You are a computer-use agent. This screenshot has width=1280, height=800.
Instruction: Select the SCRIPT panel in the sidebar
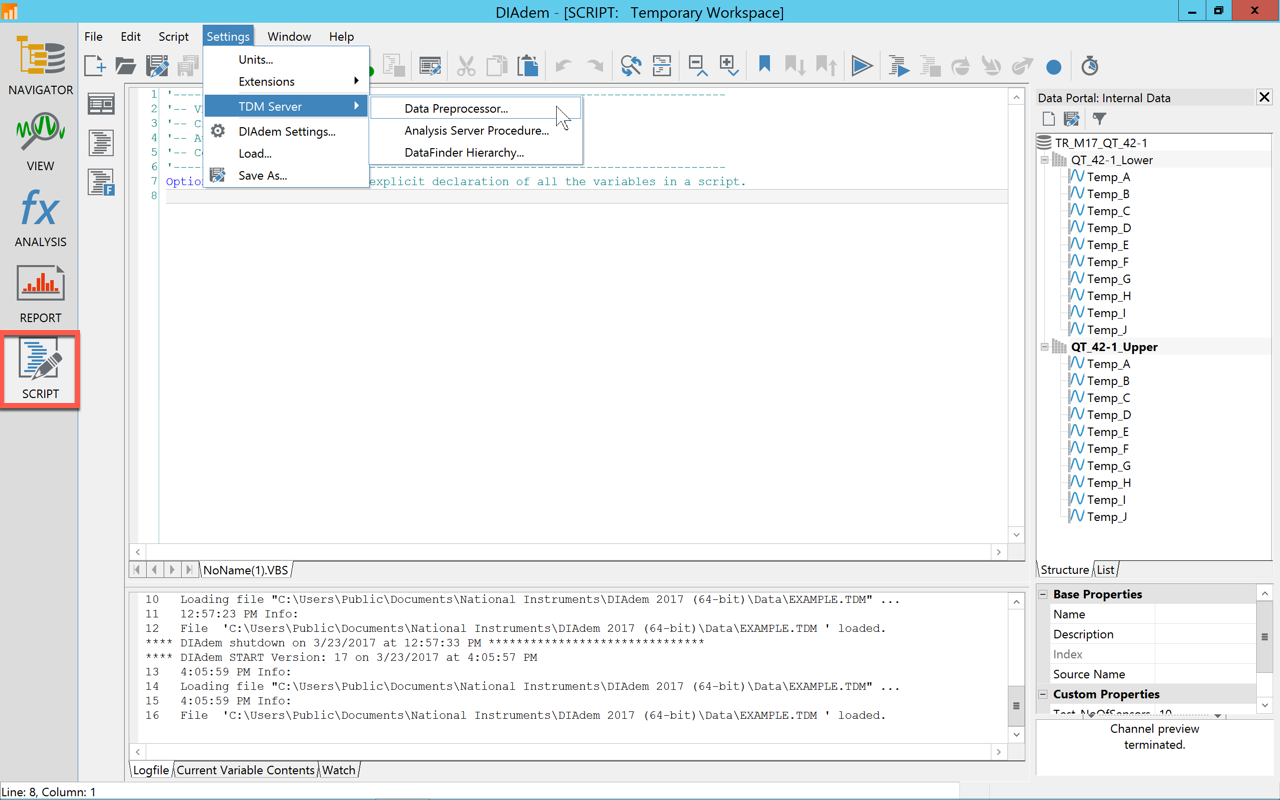40,370
